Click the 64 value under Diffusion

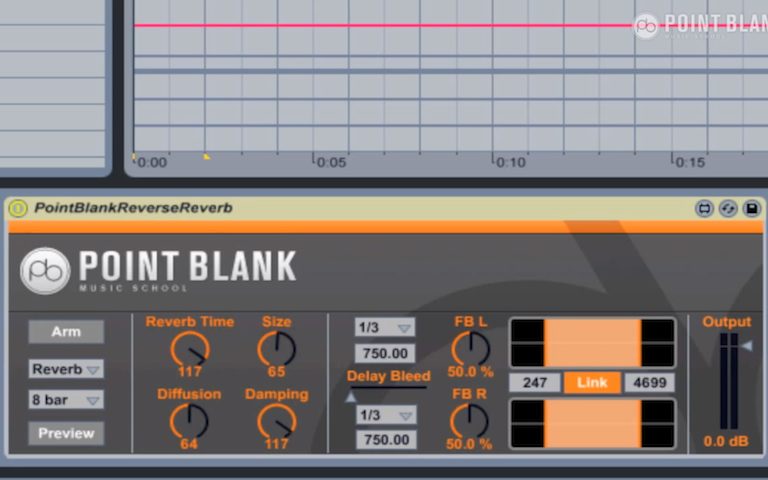[x=189, y=444]
